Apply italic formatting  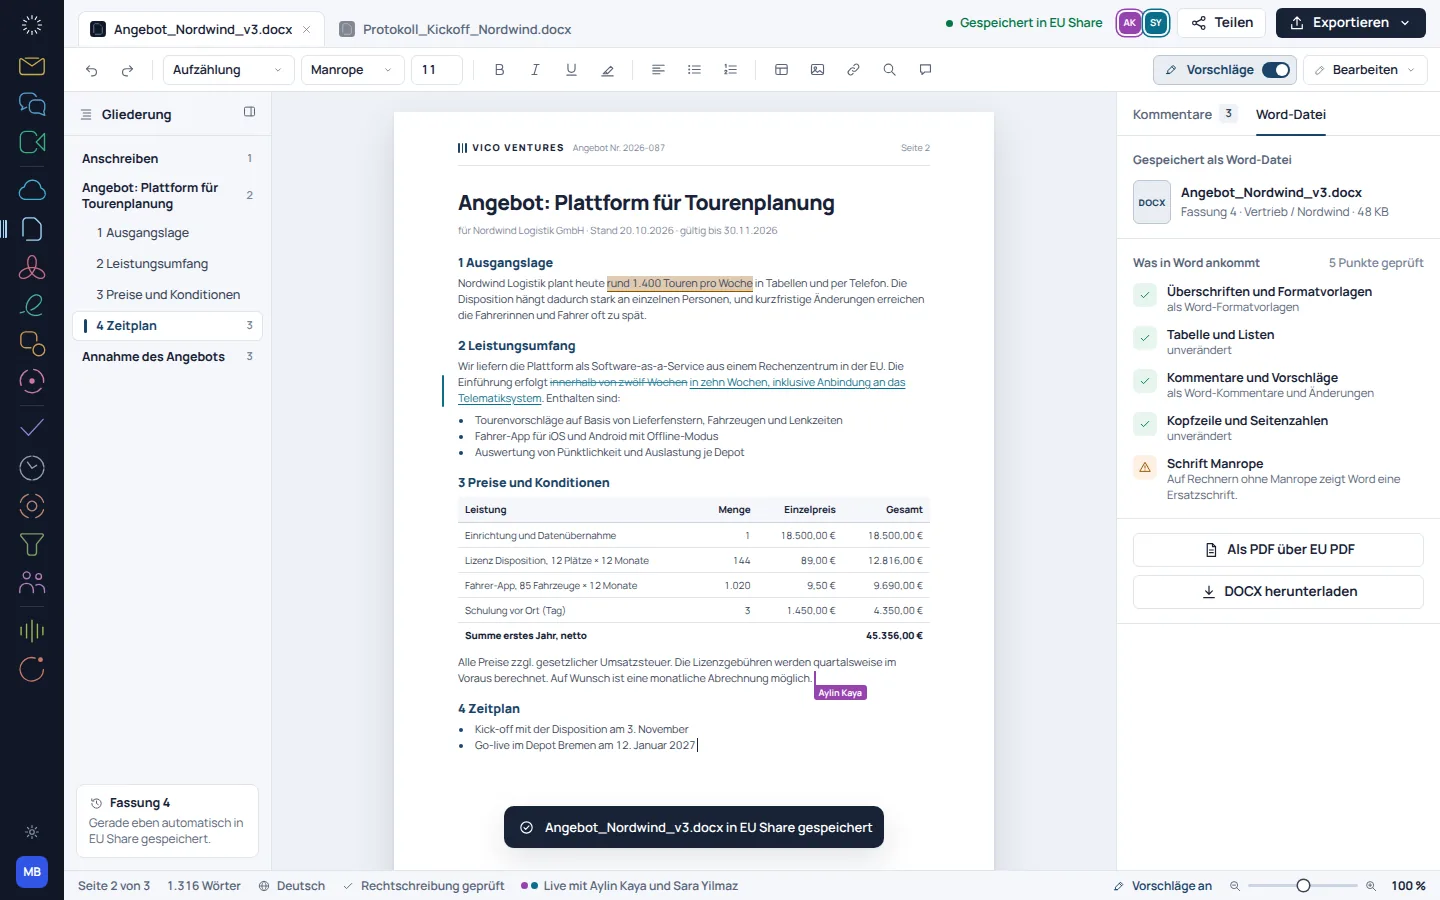click(535, 70)
